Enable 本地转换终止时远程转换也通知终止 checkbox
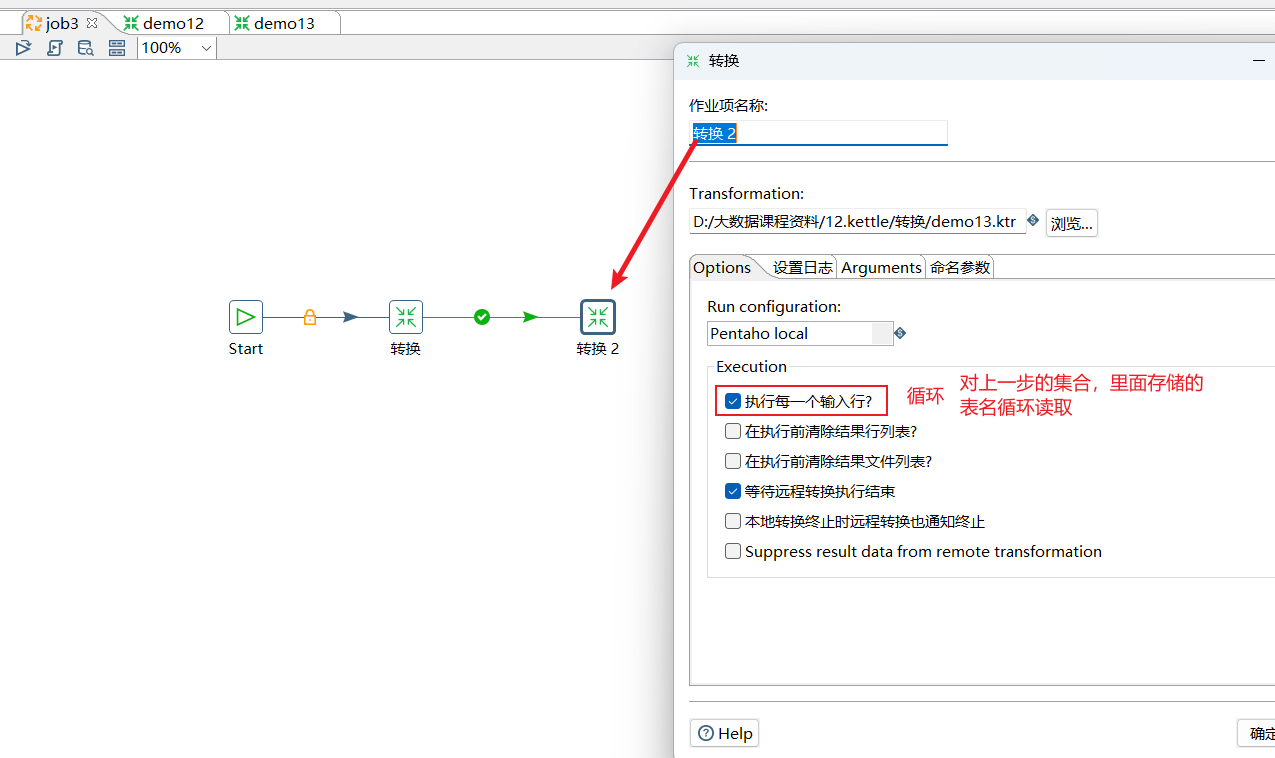 click(733, 521)
